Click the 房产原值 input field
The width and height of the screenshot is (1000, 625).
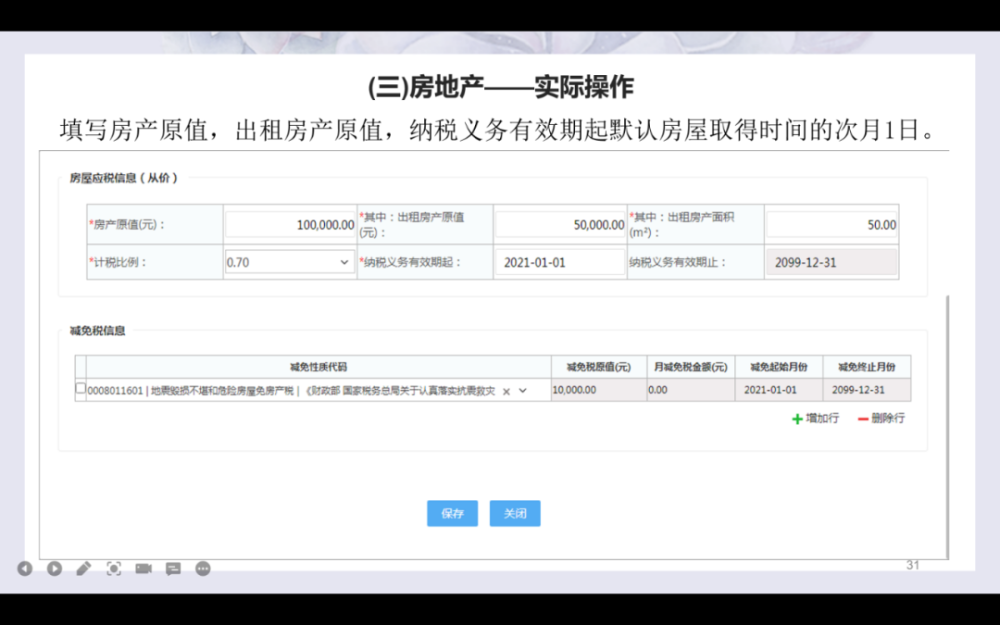tap(290, 225)
